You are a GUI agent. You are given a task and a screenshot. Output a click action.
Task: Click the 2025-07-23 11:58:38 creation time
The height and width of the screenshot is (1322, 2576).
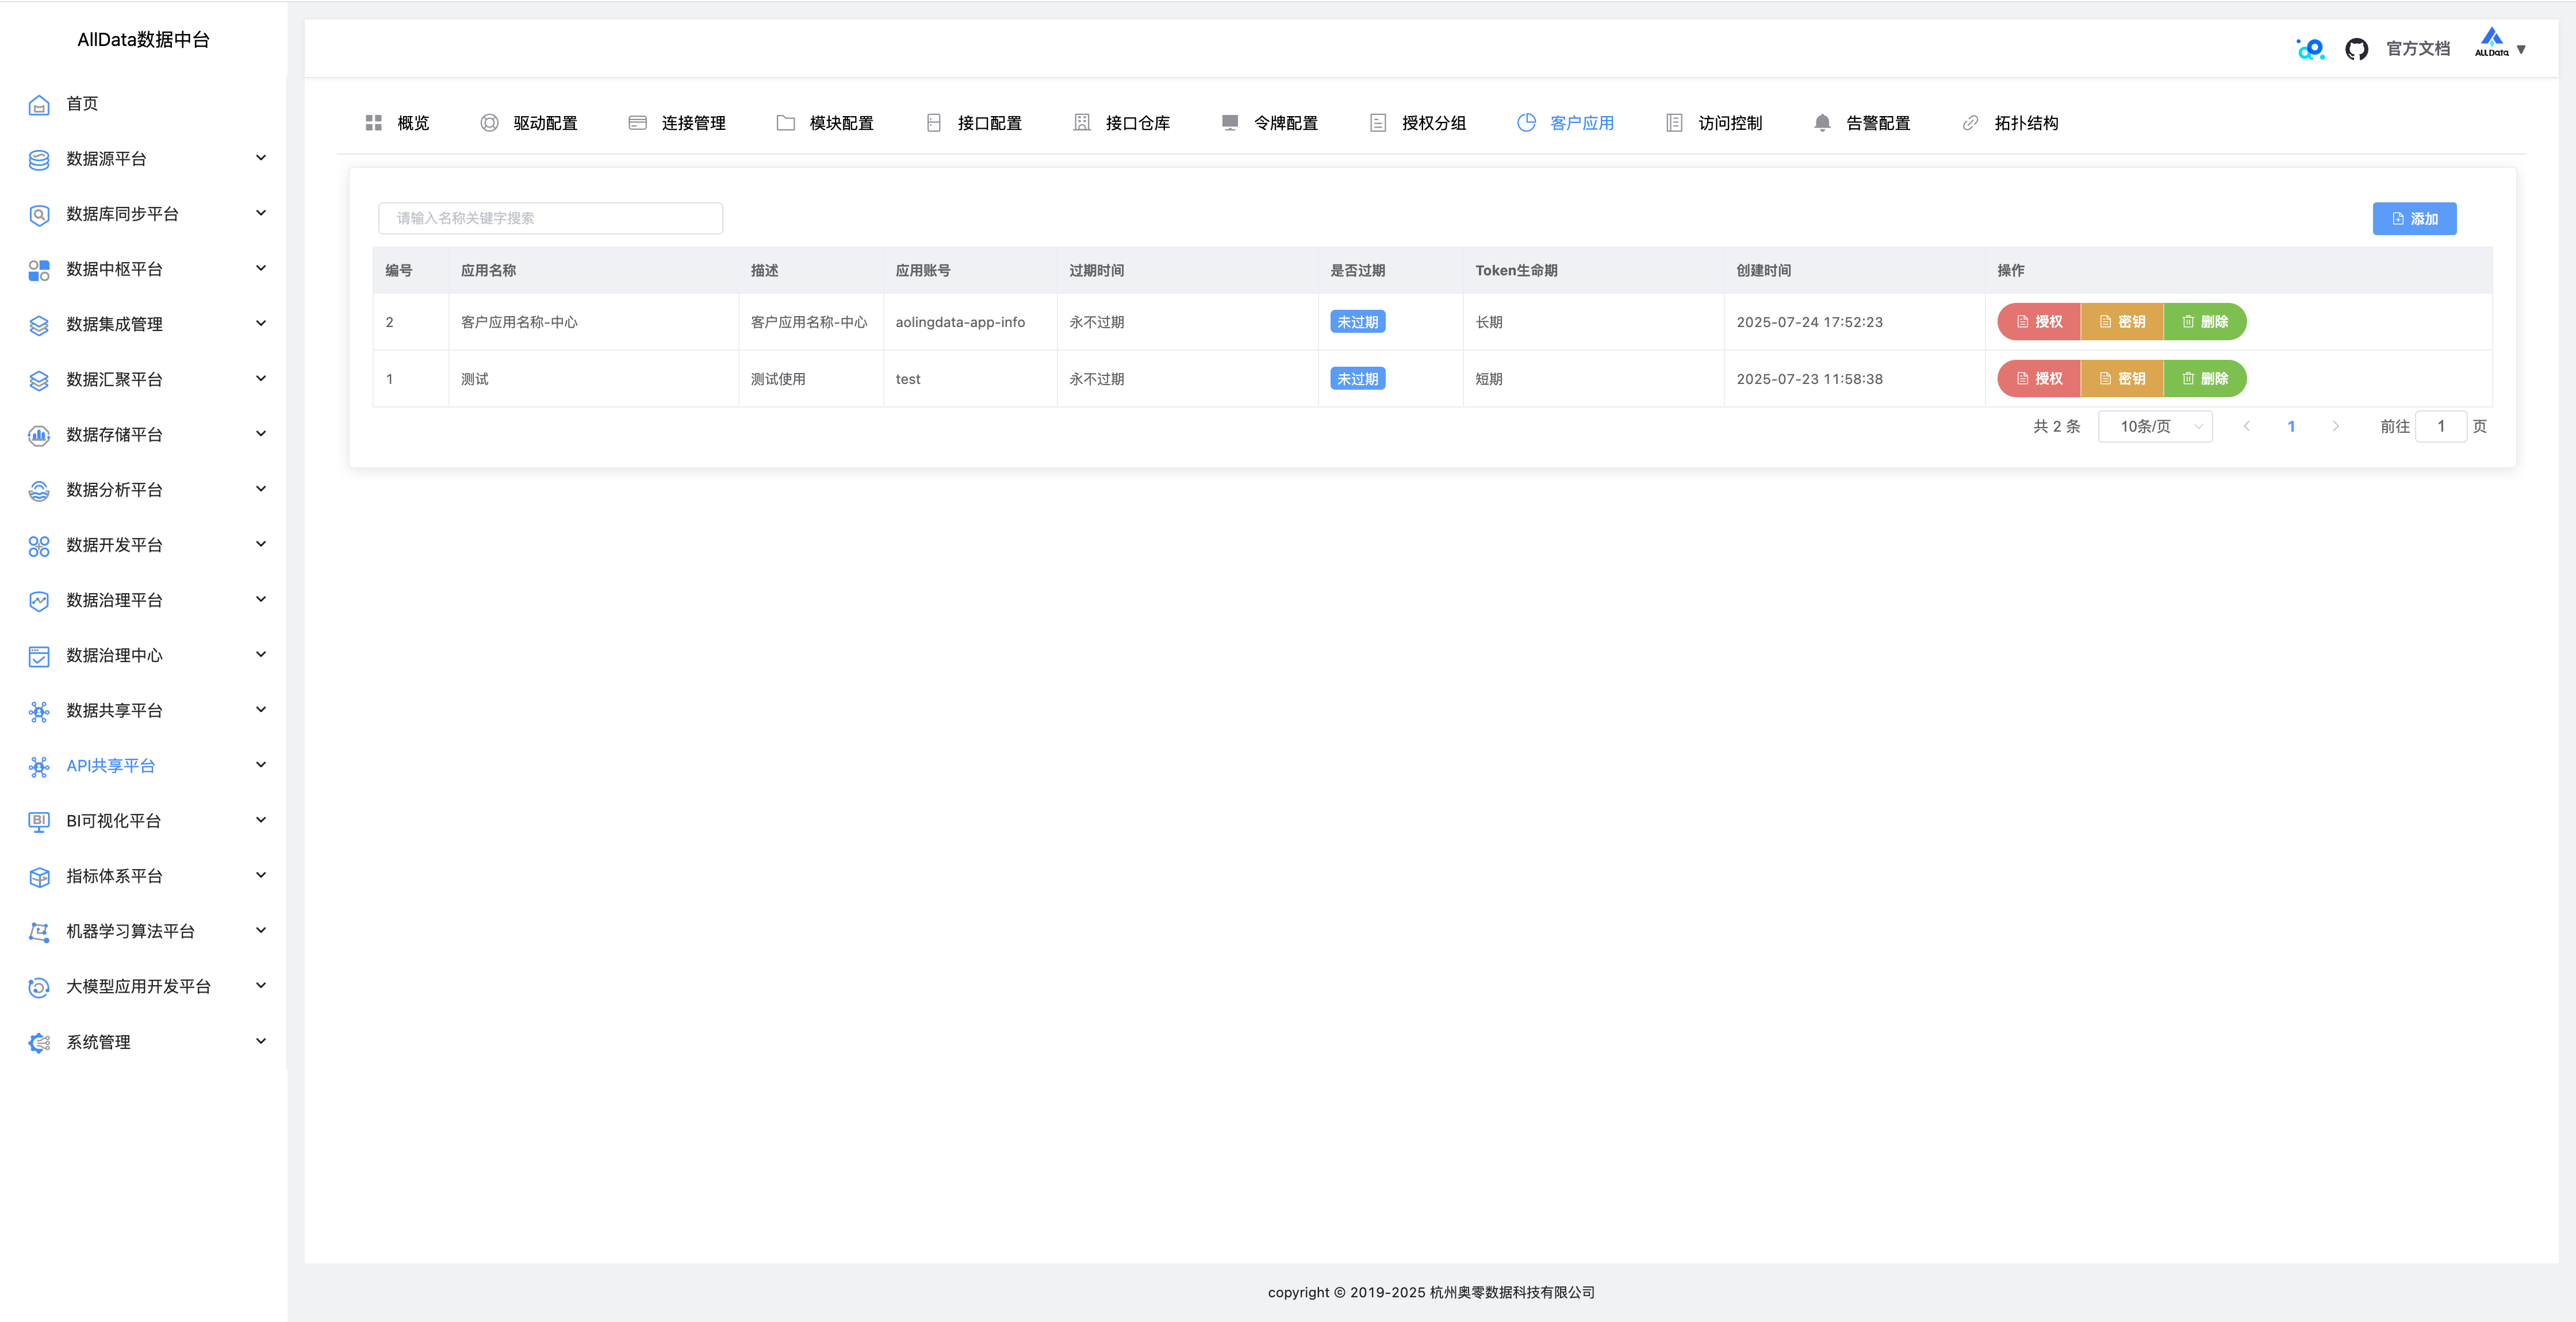(x=1809, y=379)
